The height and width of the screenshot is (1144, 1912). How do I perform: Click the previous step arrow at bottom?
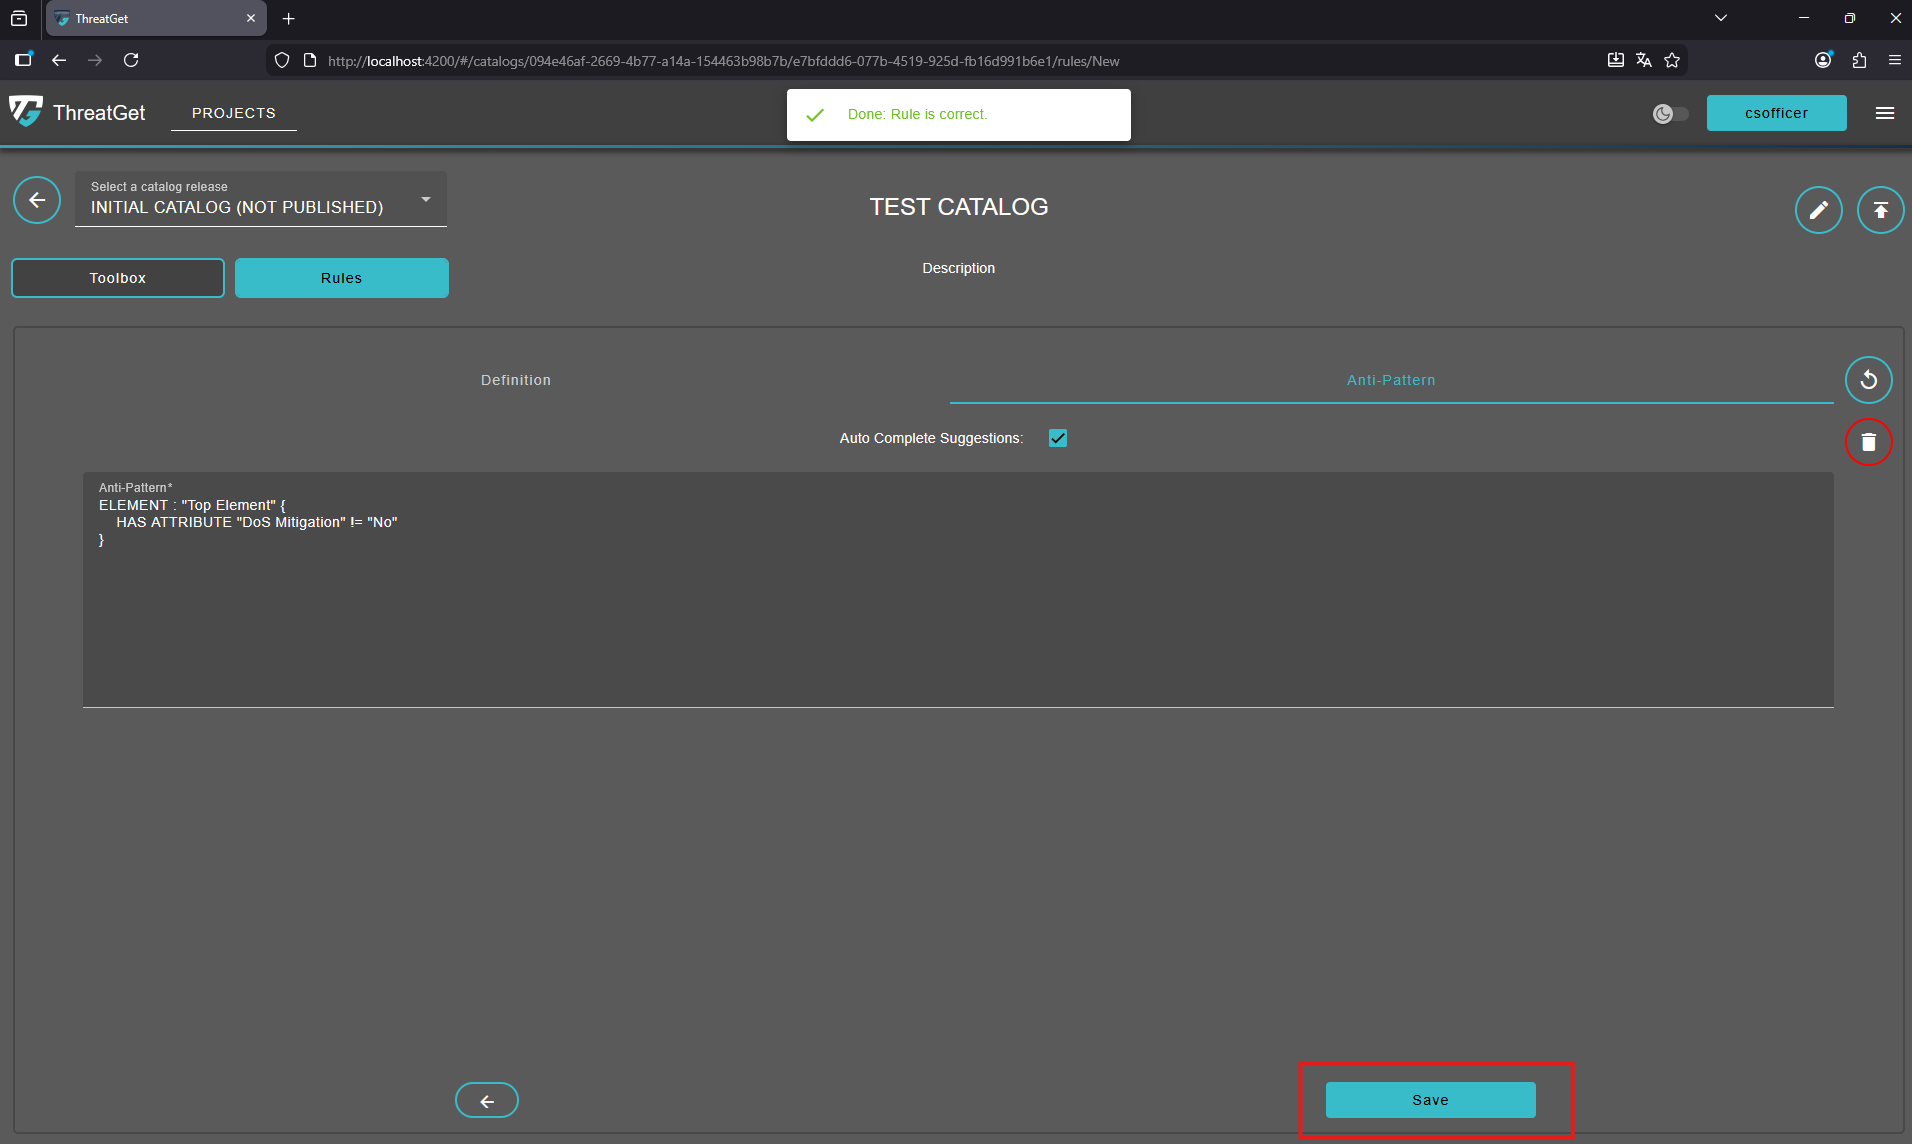487,1100
